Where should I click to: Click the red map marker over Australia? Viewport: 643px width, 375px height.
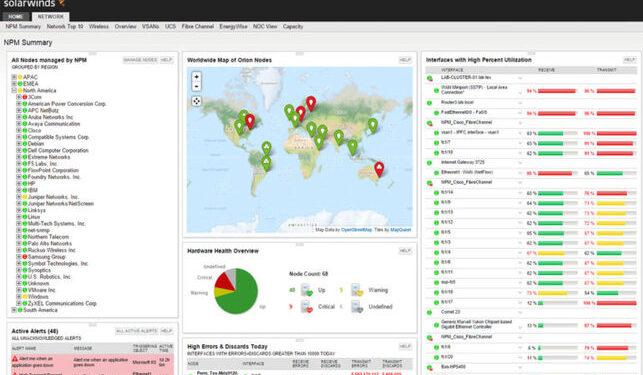point(379,169)
